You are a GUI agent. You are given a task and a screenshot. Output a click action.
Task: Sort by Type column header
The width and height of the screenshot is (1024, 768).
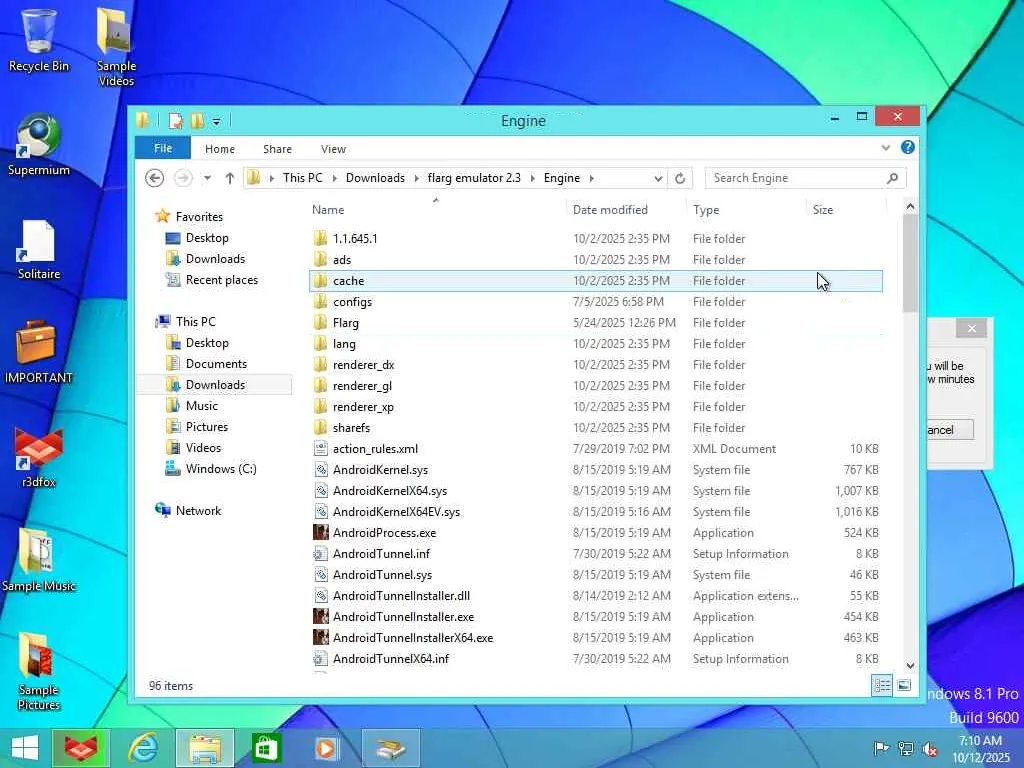point(746,210)
